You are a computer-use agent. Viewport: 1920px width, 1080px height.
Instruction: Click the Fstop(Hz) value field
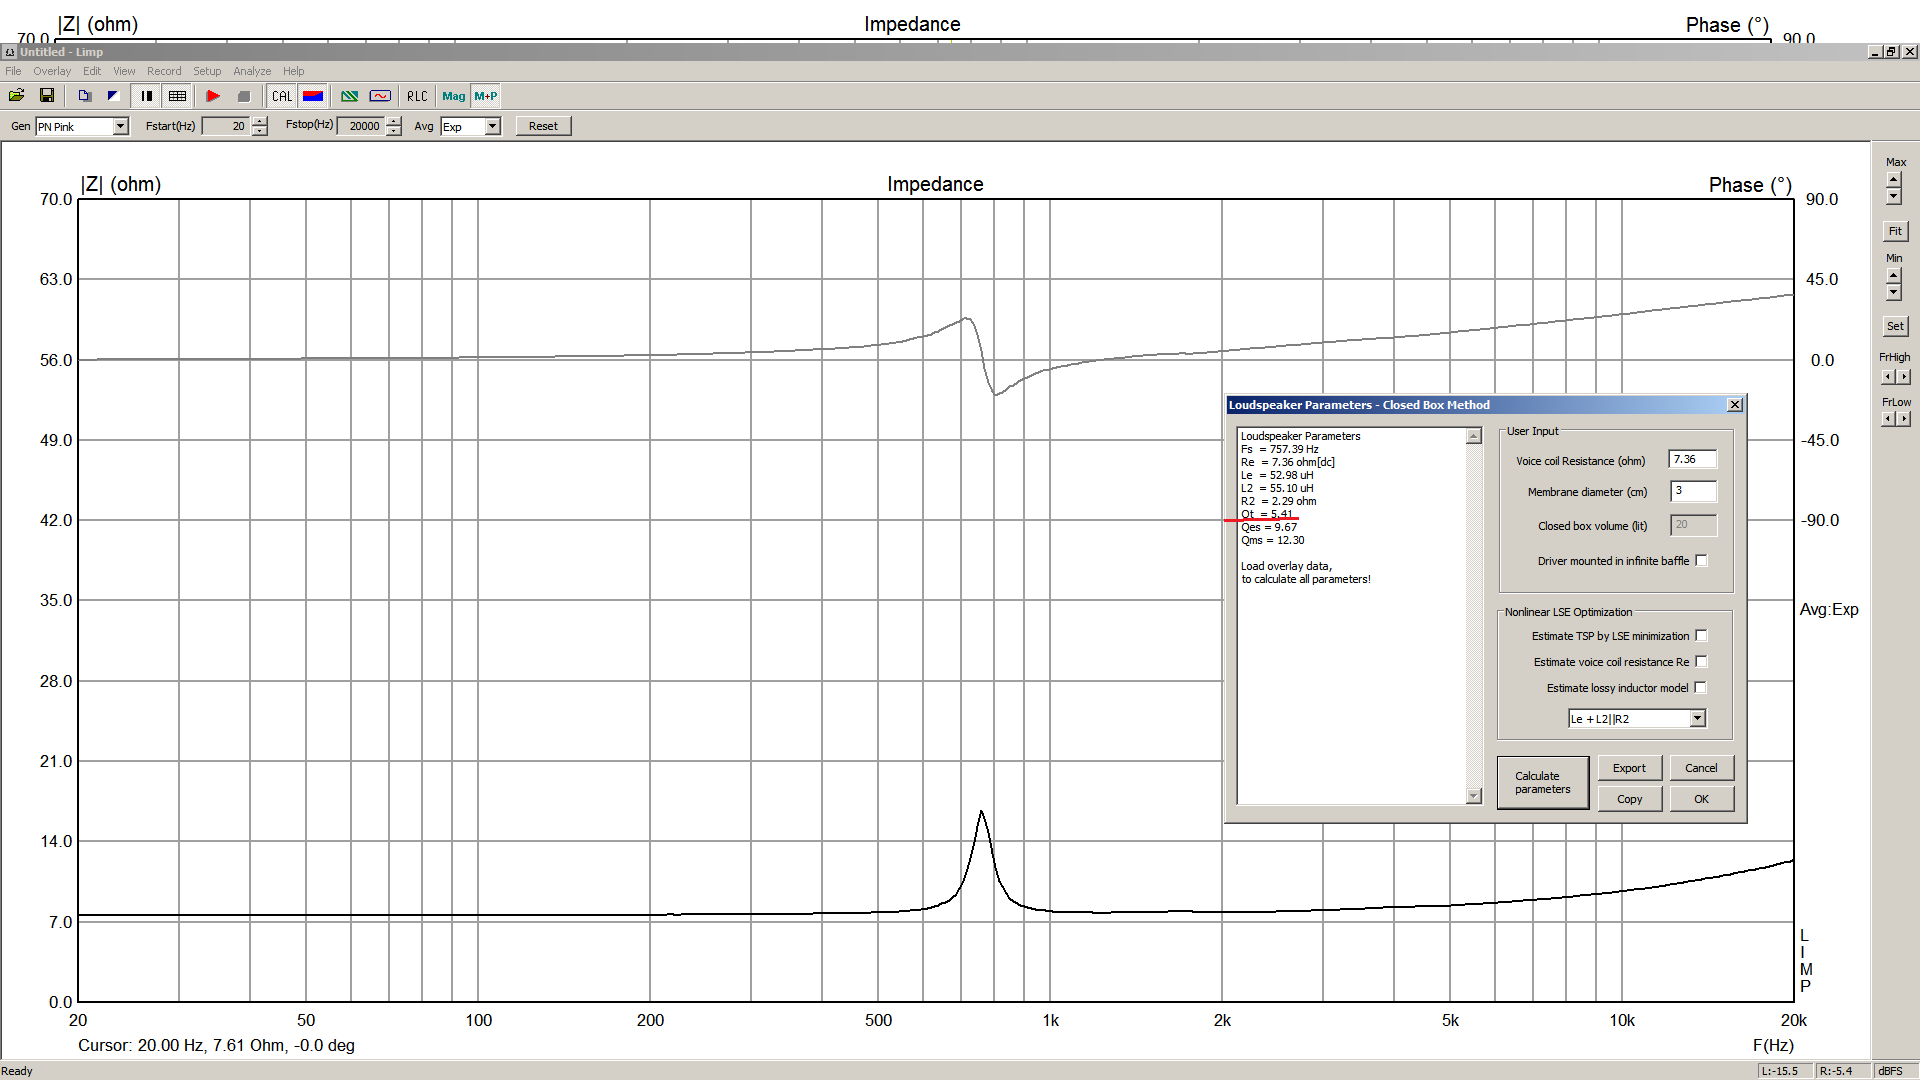coord(360,126)
